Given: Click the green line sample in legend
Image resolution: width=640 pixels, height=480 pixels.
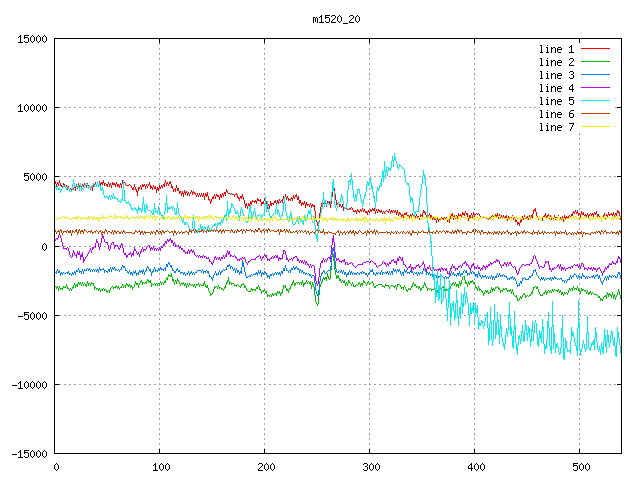Looking at the screenshot, I should 596,62.
